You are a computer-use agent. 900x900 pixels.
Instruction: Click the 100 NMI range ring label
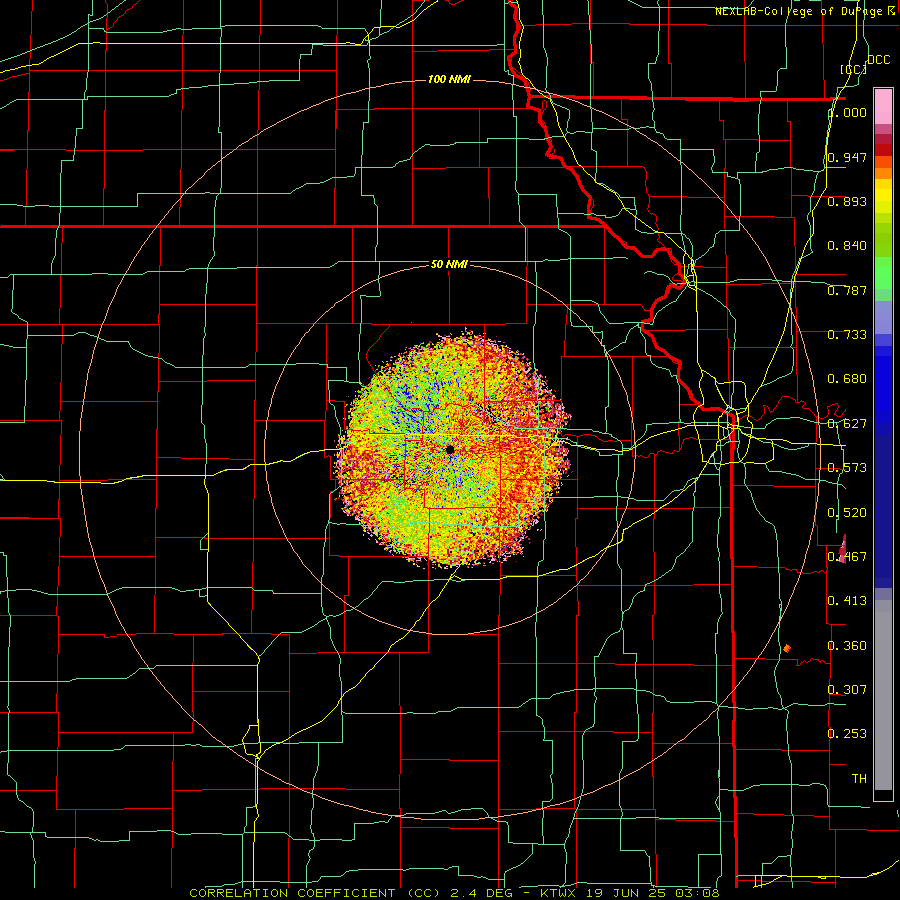(449, 79)
